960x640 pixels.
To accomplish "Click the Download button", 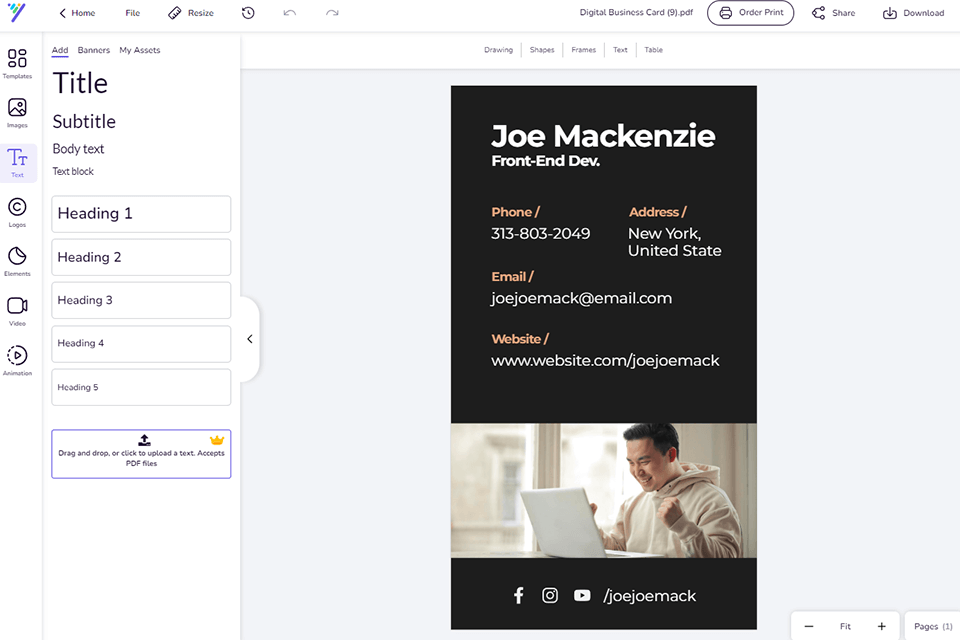I will click(x=913, y=13).
